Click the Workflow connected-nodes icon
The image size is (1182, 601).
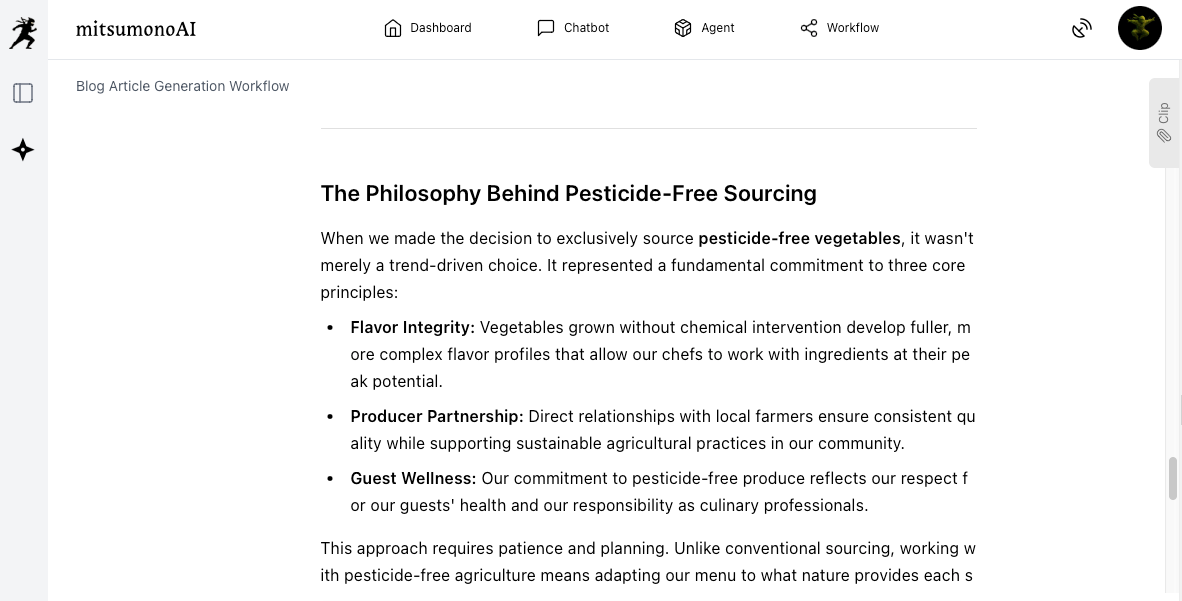click(x=809, y=28)
